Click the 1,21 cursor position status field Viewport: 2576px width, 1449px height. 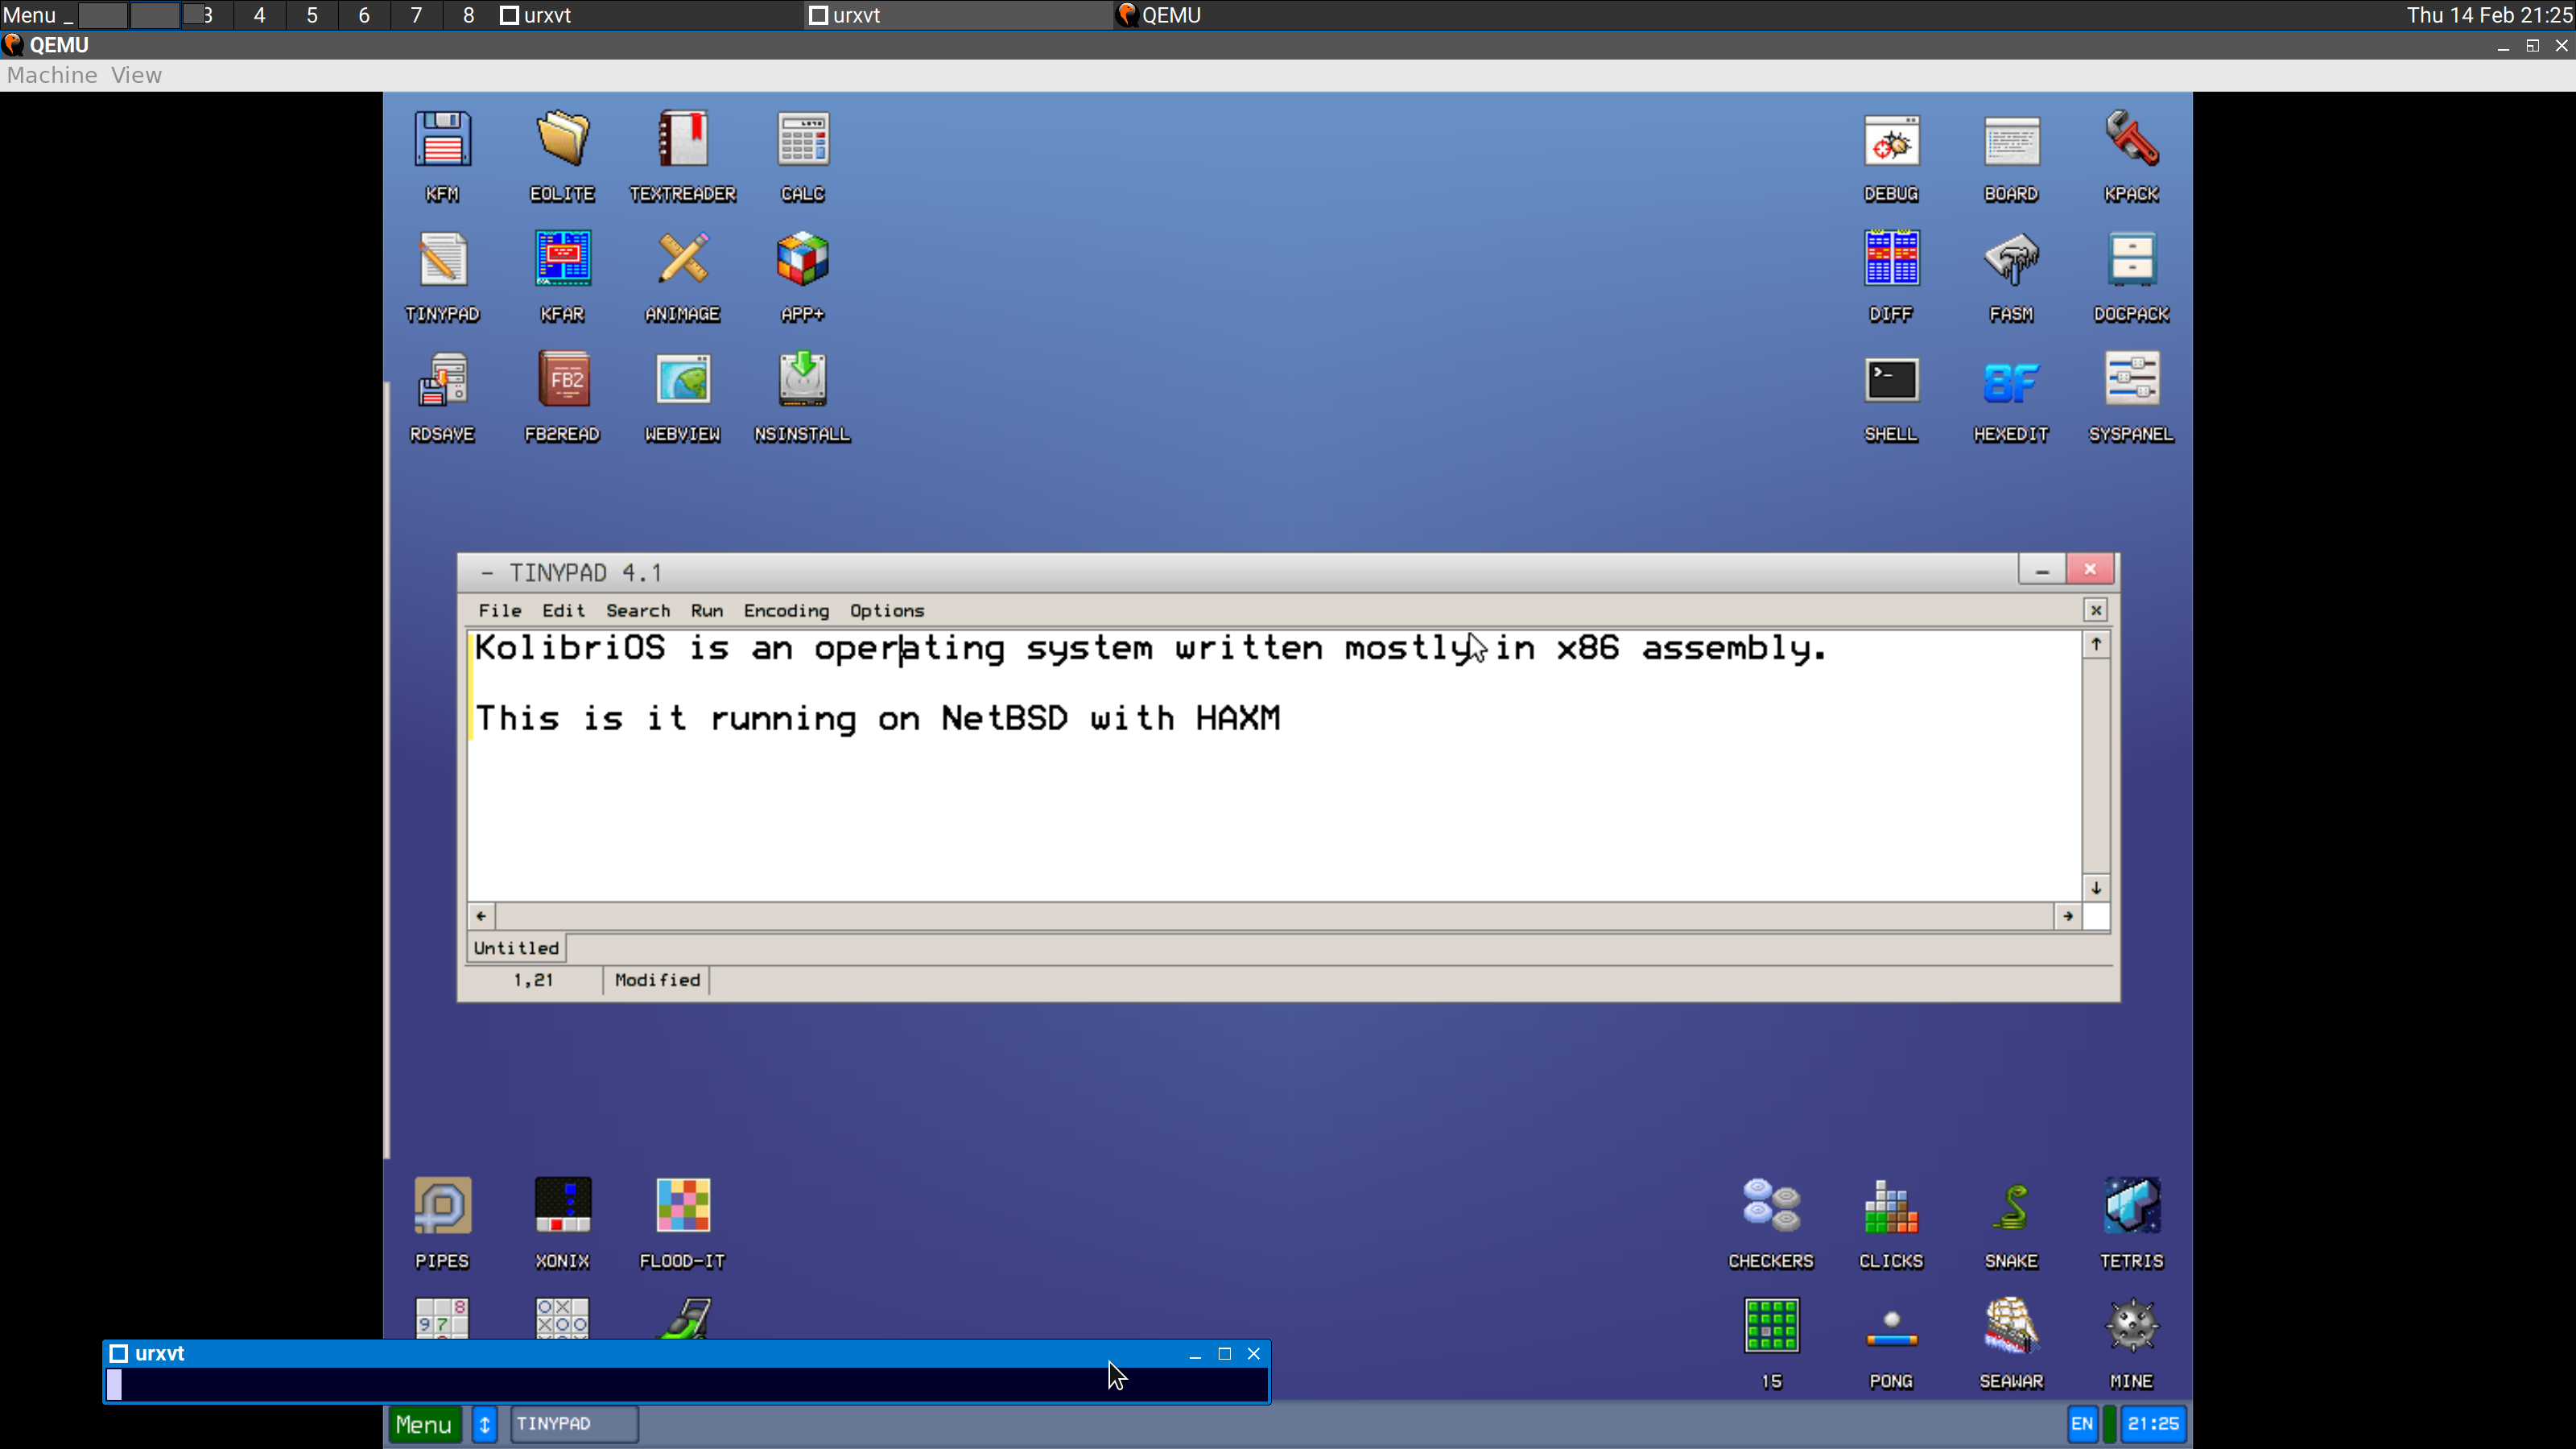[x=533, y=980]
